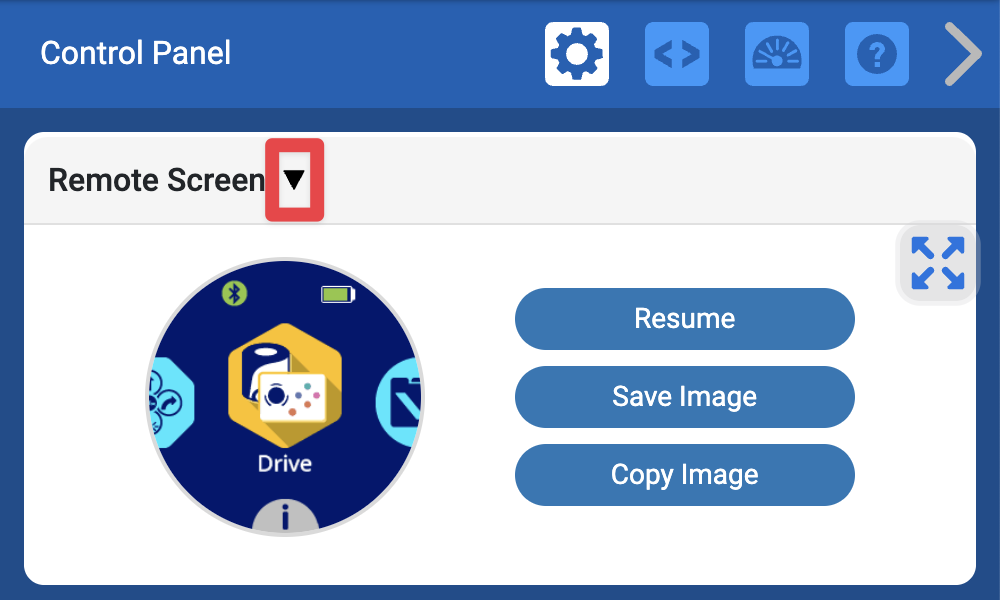This screenshot has height=600, width=1000.
Task: Select the folder icon on right edge
Action: point(400,402)
